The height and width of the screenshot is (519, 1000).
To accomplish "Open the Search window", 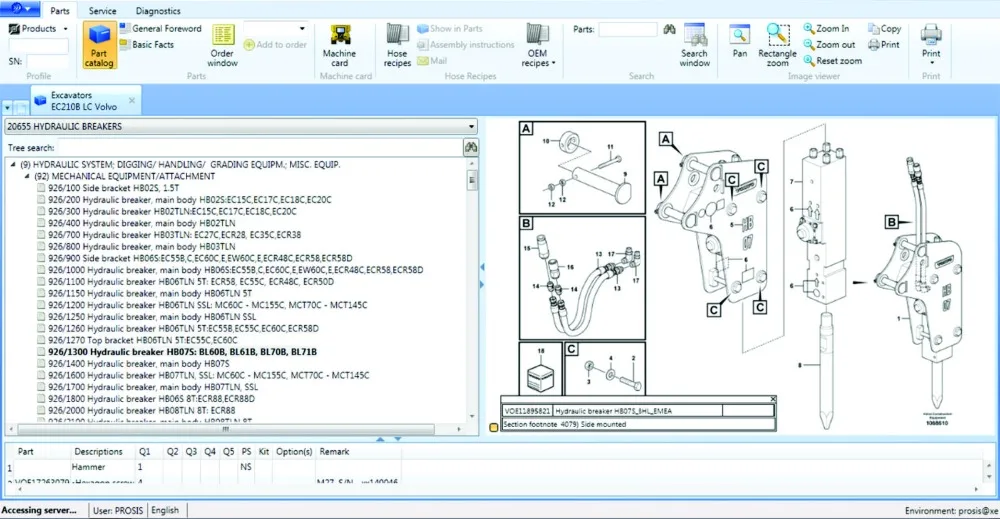I will pyautogui.click(x=695, y=46).
